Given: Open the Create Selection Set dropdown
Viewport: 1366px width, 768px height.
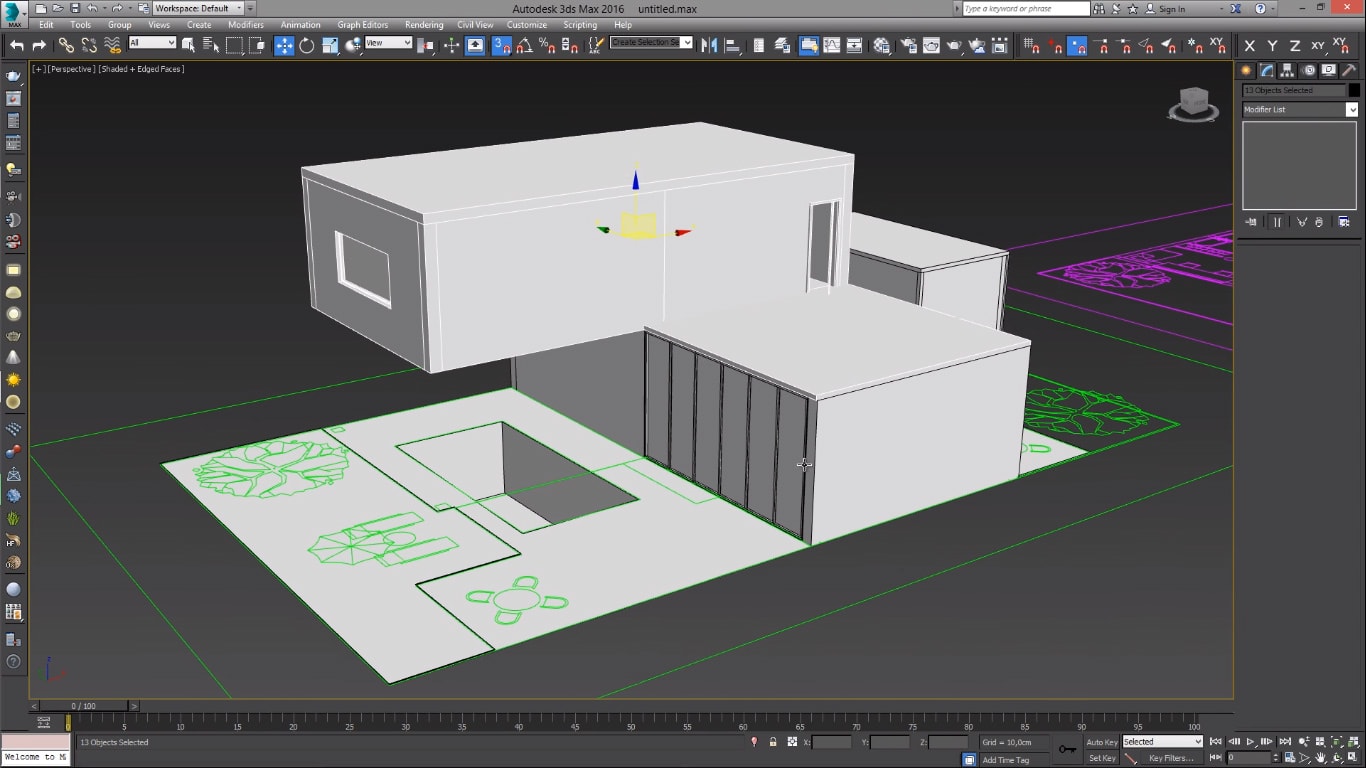Looking at the screenshot, I should click(x=688, y=43).
